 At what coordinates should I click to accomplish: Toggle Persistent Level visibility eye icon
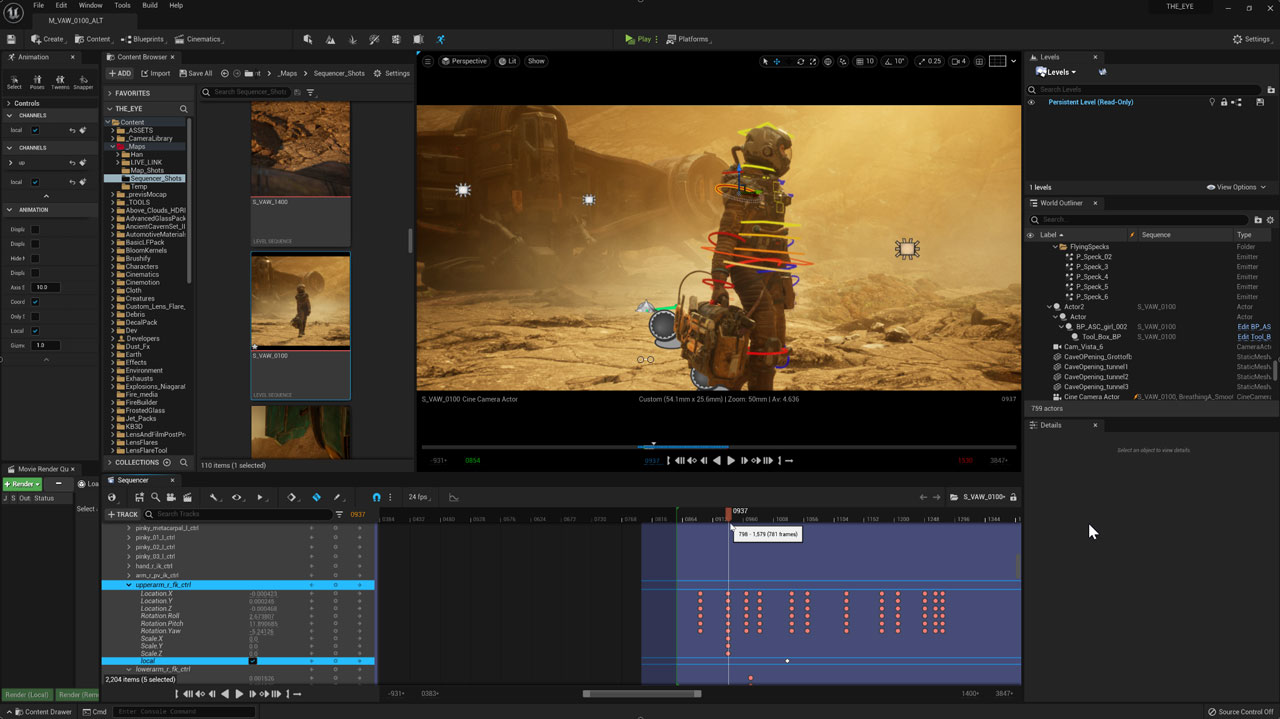1031,102
